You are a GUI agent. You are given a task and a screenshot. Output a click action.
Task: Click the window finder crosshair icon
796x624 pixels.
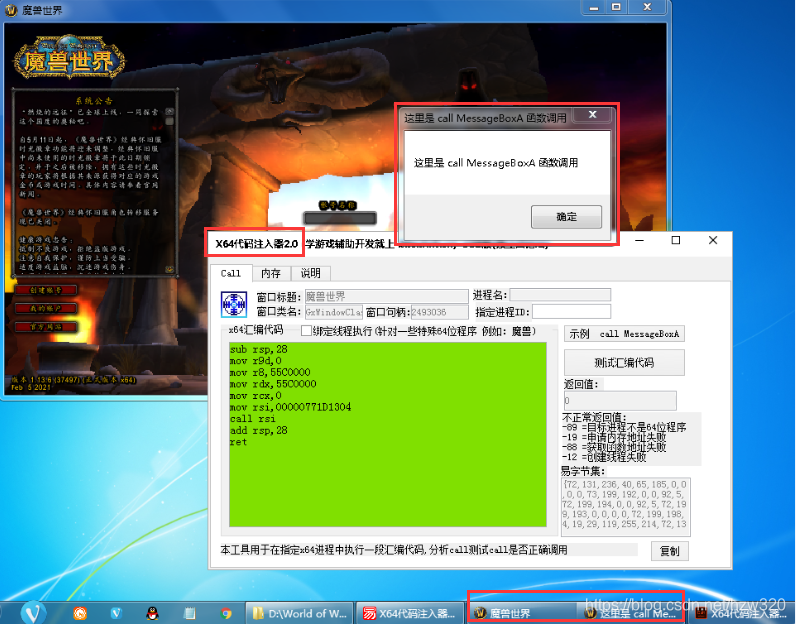pyautogui.click(x=234, y=304)
